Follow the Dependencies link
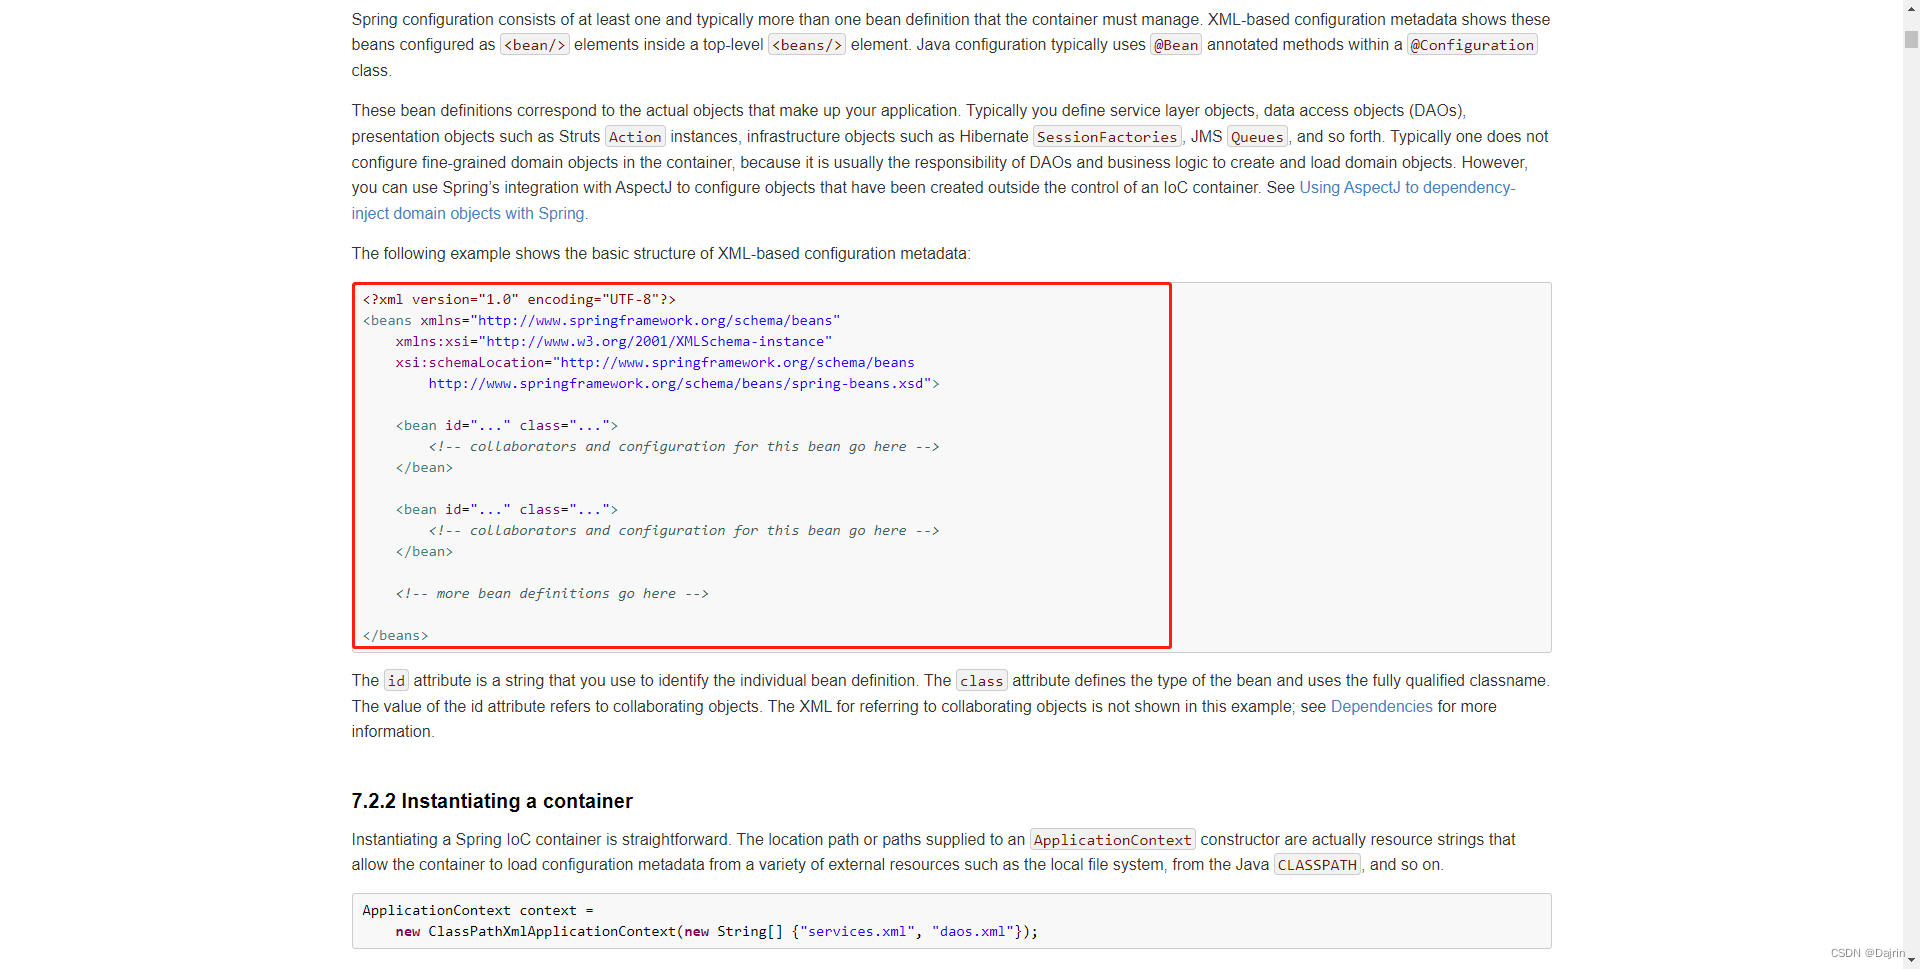 coord(1381,707)
